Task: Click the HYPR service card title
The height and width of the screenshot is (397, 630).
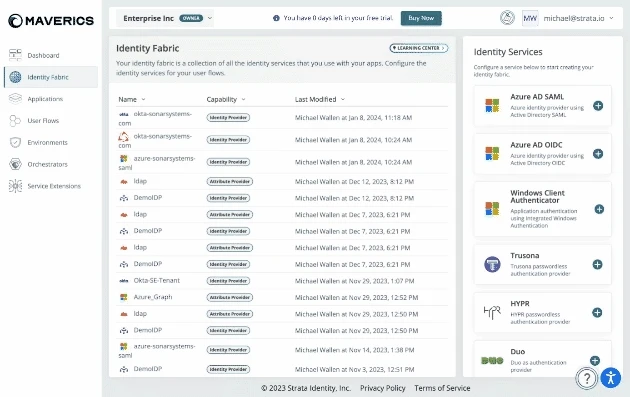Action: click(x=520, y=304)
